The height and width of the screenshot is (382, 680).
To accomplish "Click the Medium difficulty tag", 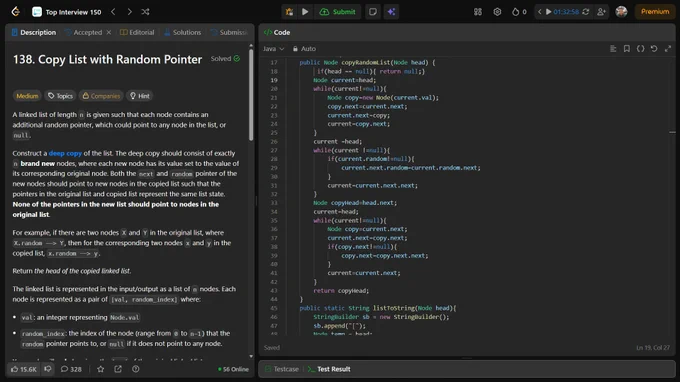I will (27, 96).
